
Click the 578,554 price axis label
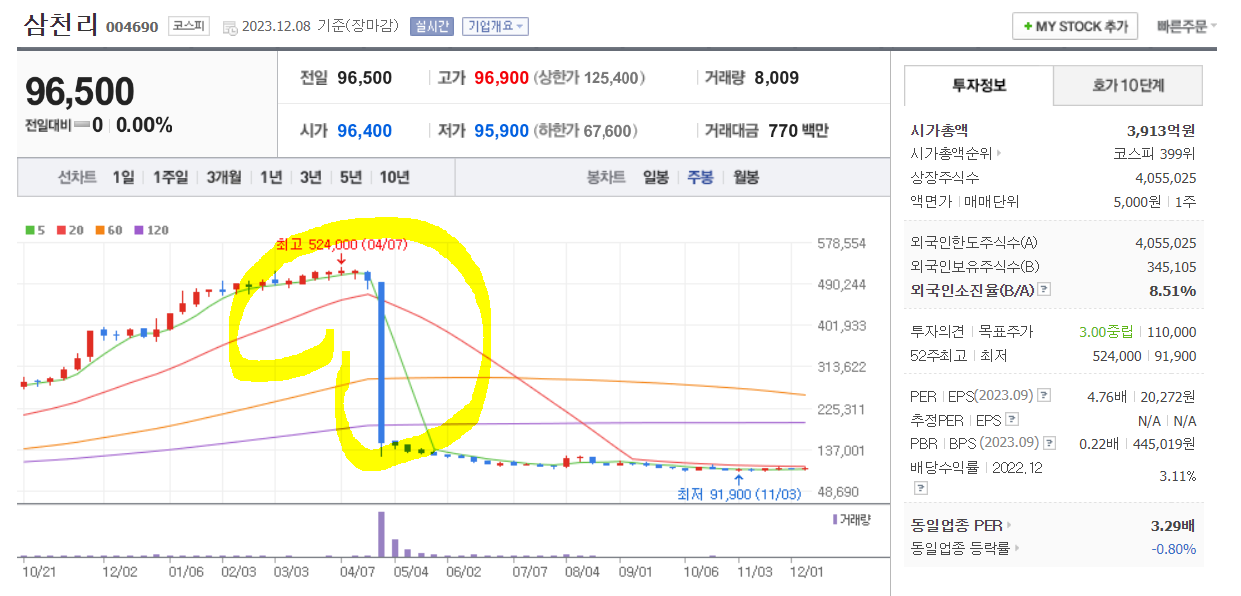(x=841, y=243)
